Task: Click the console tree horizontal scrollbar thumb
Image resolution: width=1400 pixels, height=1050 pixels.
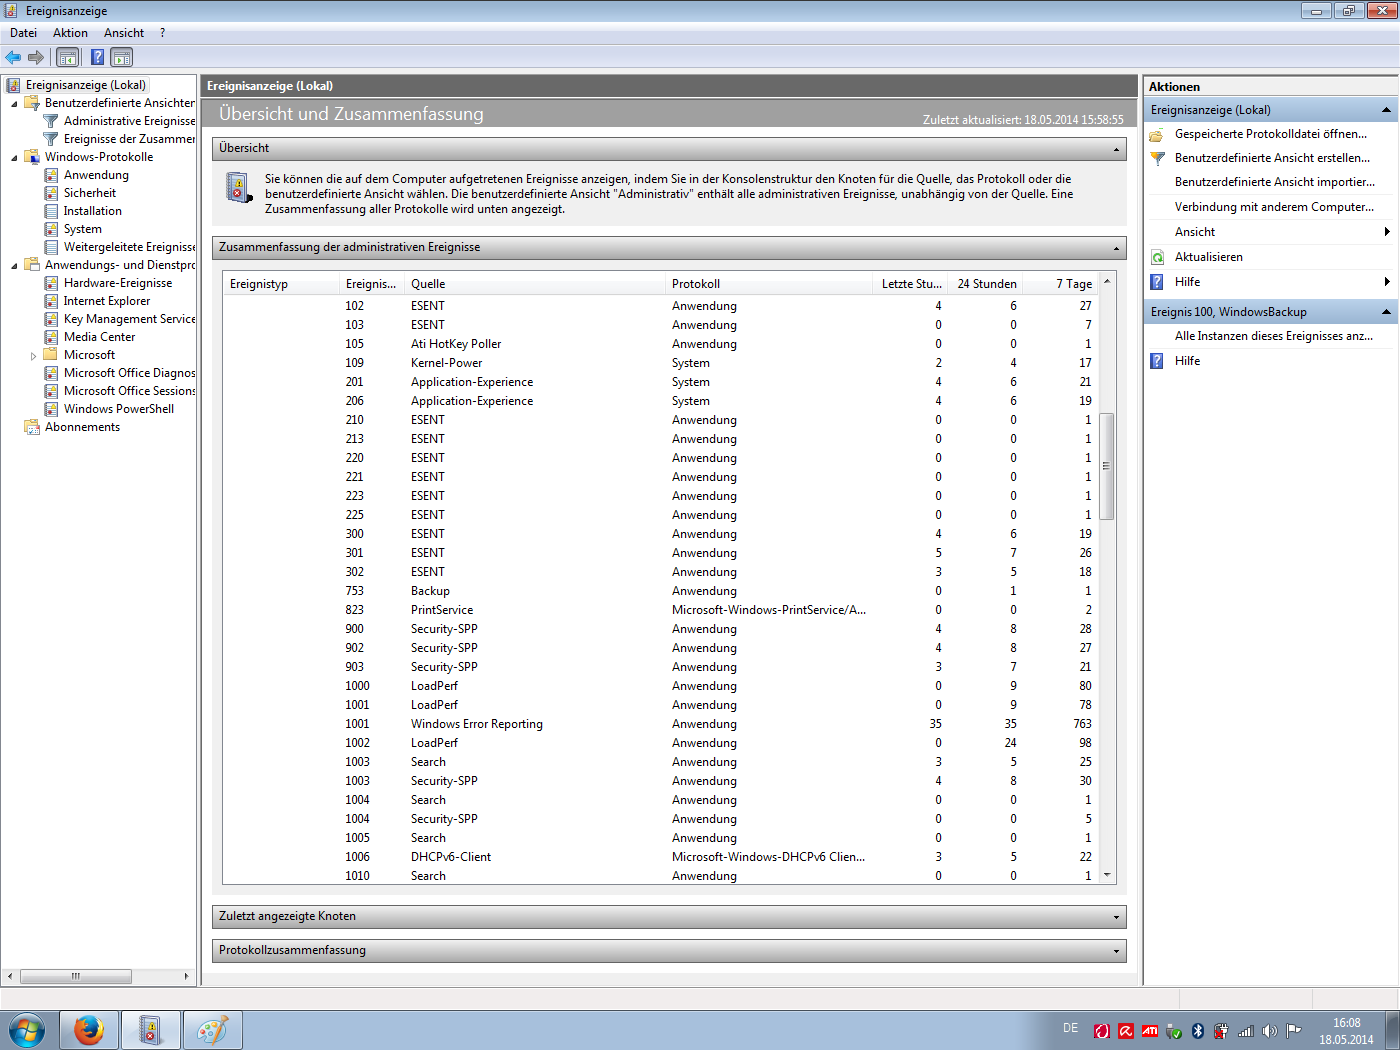Action: [x=75, y=976]
